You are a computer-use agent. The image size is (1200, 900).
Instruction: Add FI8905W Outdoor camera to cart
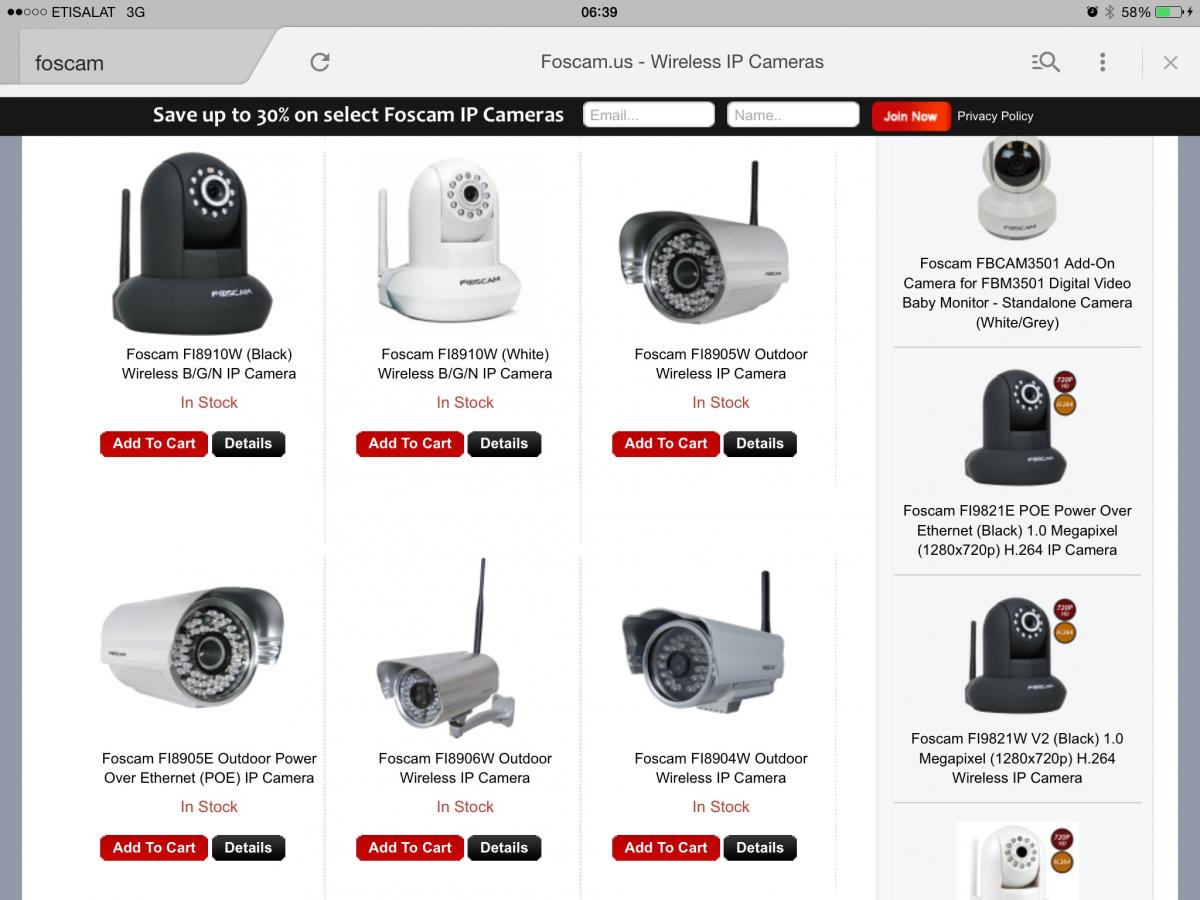[666, 444]
